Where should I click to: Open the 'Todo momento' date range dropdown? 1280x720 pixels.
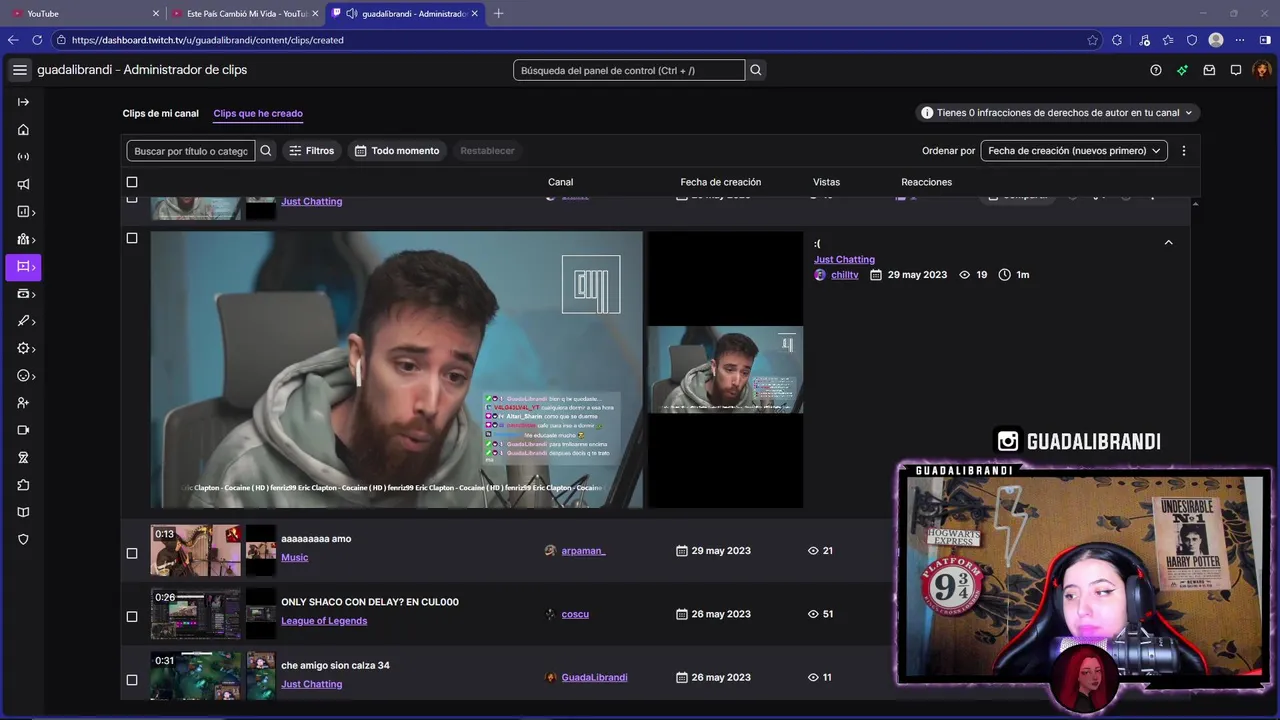pyautogui.click(x=397, y=151)
